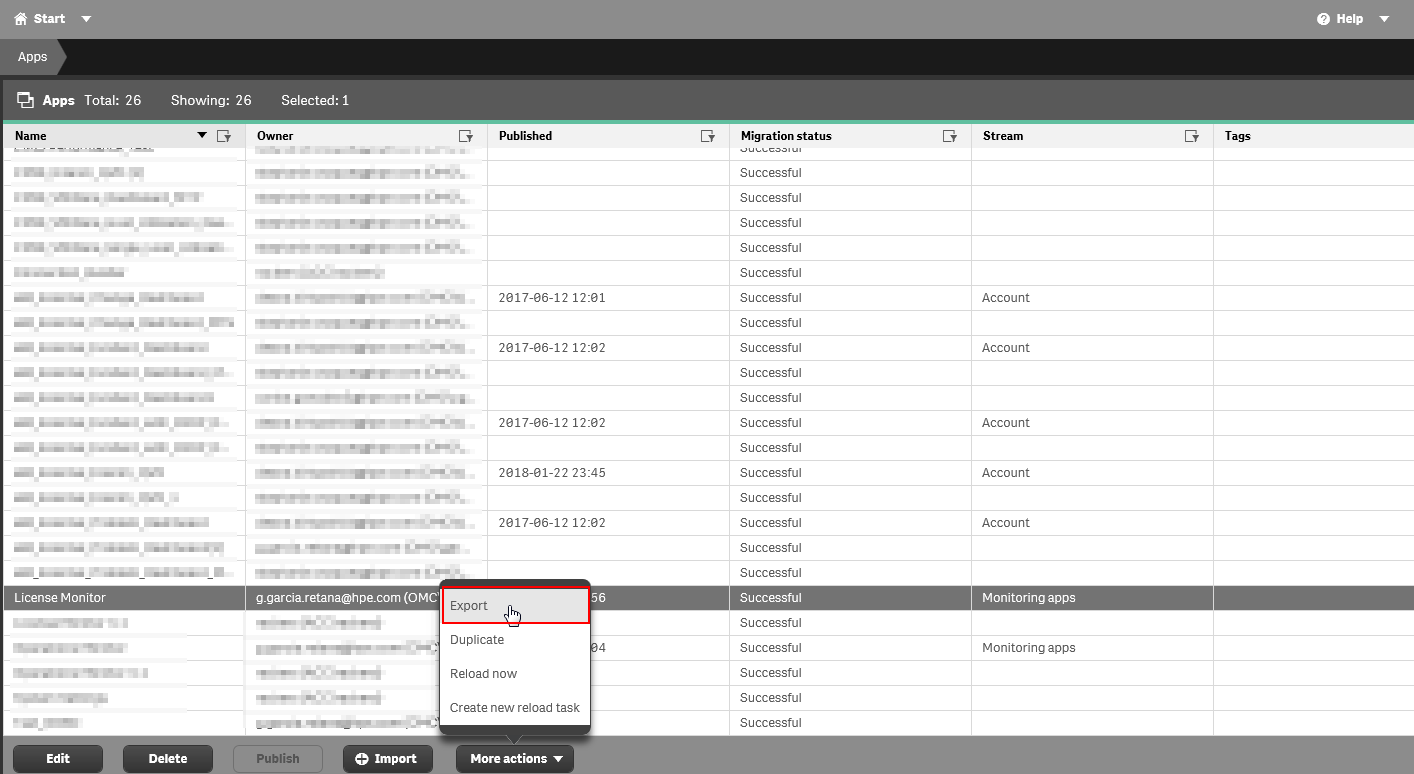The height and width of the screenshot is (774, 1414).
Task: Open filter for the Published column
Action: click(x=708, y=136)
